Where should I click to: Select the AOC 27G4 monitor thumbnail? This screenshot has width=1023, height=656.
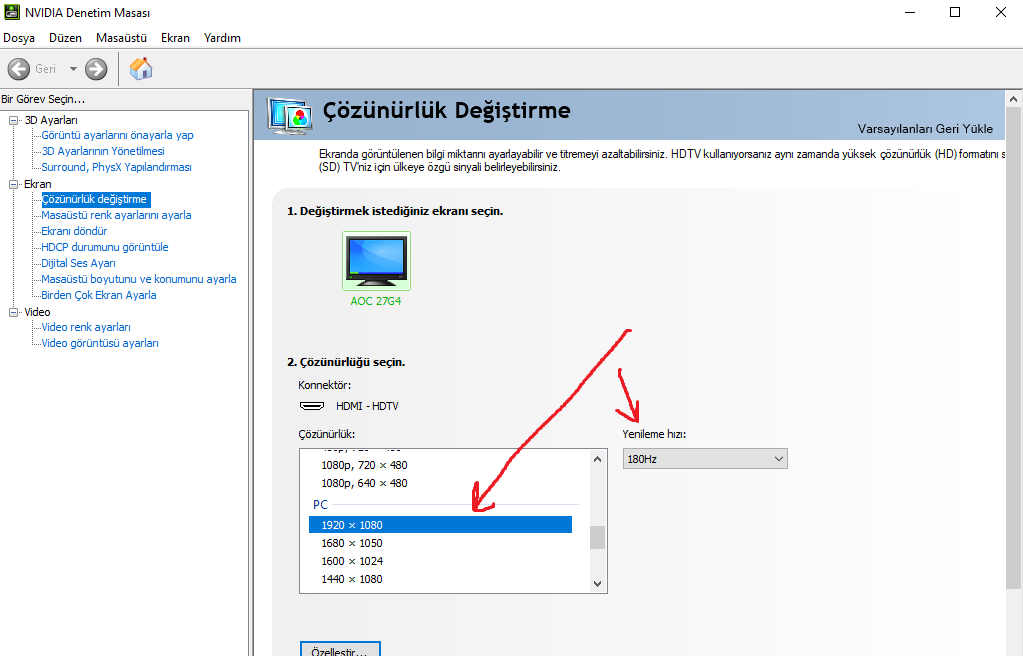click(x=376, y=261)
